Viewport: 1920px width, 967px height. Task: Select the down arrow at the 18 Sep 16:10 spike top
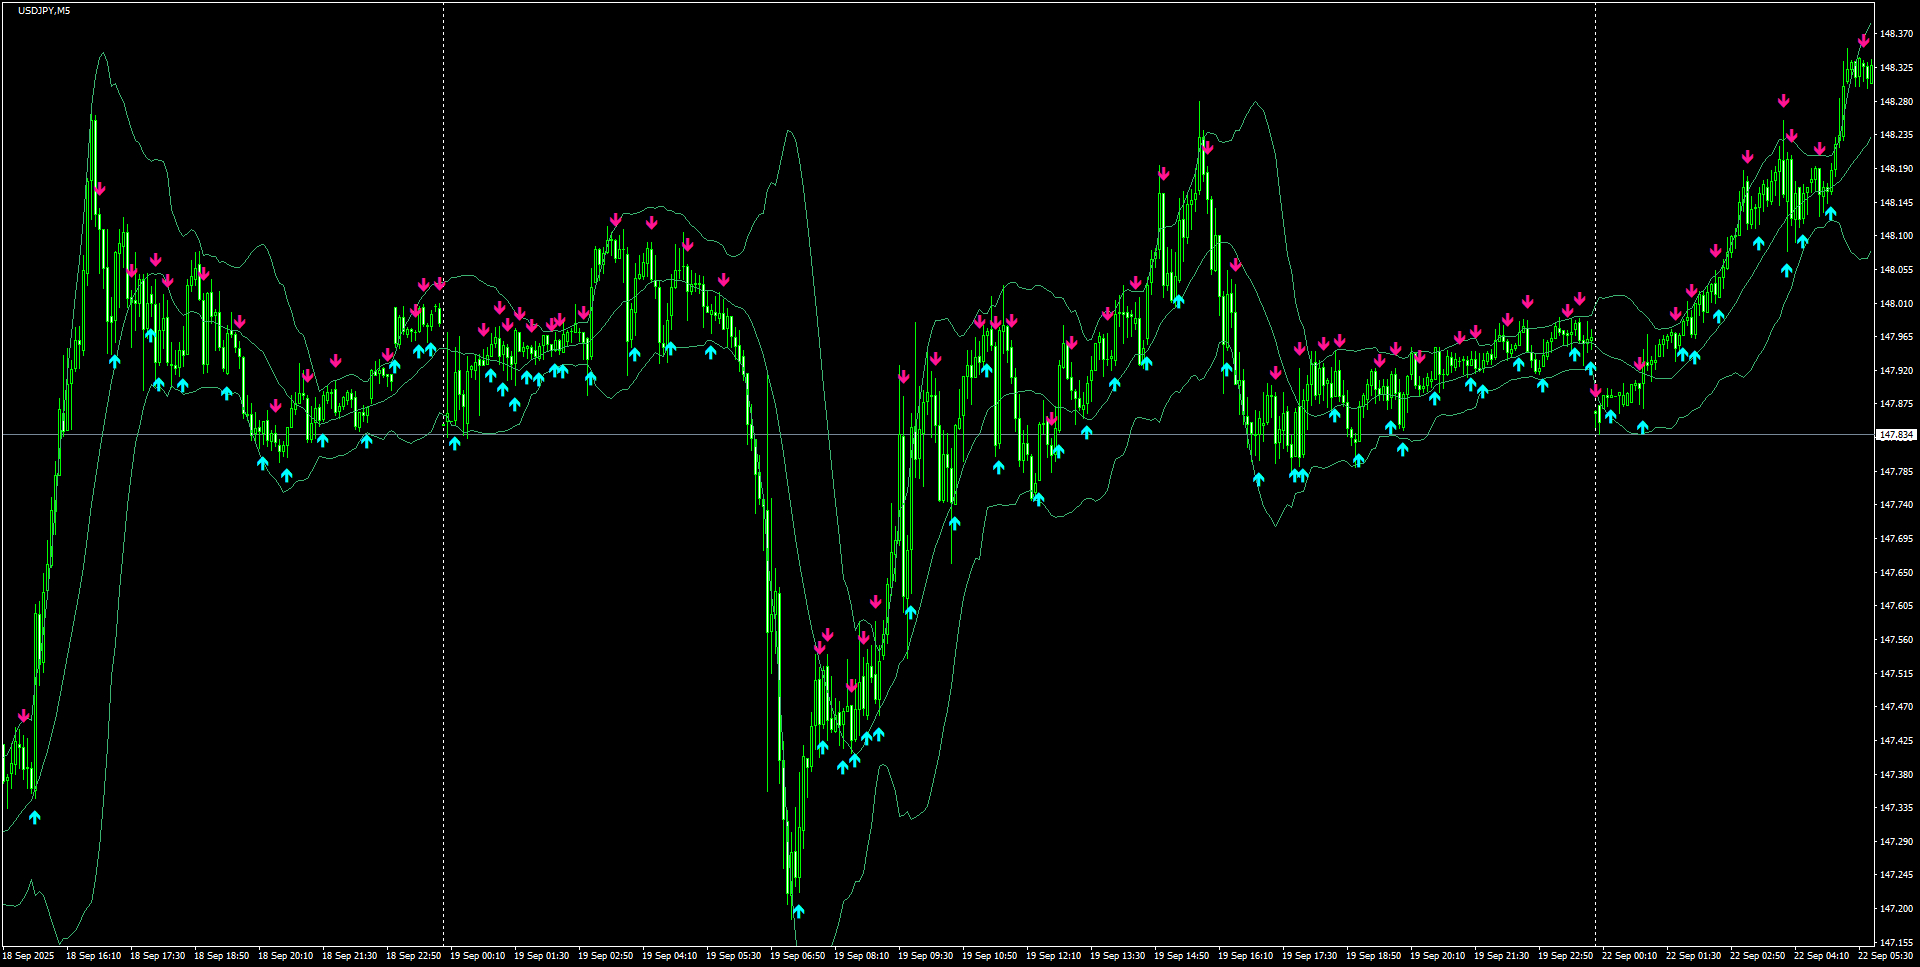tap(99, 187)
